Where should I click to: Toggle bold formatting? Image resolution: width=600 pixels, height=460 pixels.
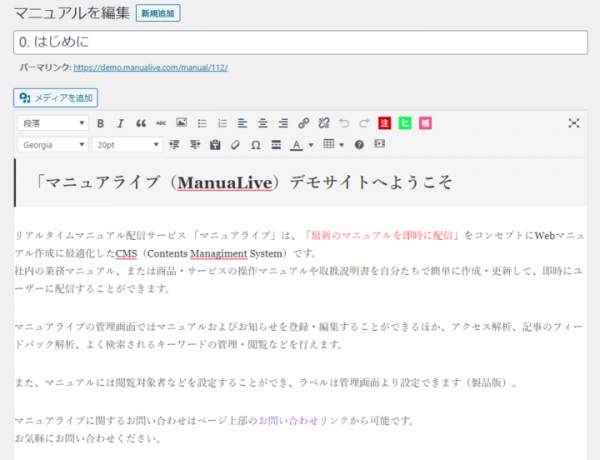point(100,123)
